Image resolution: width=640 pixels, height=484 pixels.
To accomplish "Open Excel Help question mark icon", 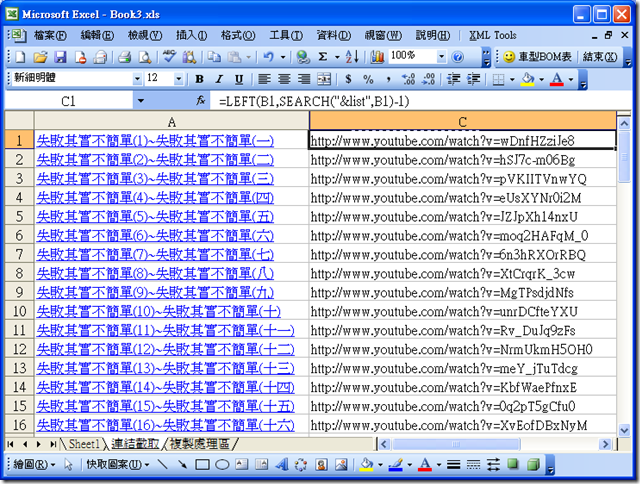I will click(458, 57).
